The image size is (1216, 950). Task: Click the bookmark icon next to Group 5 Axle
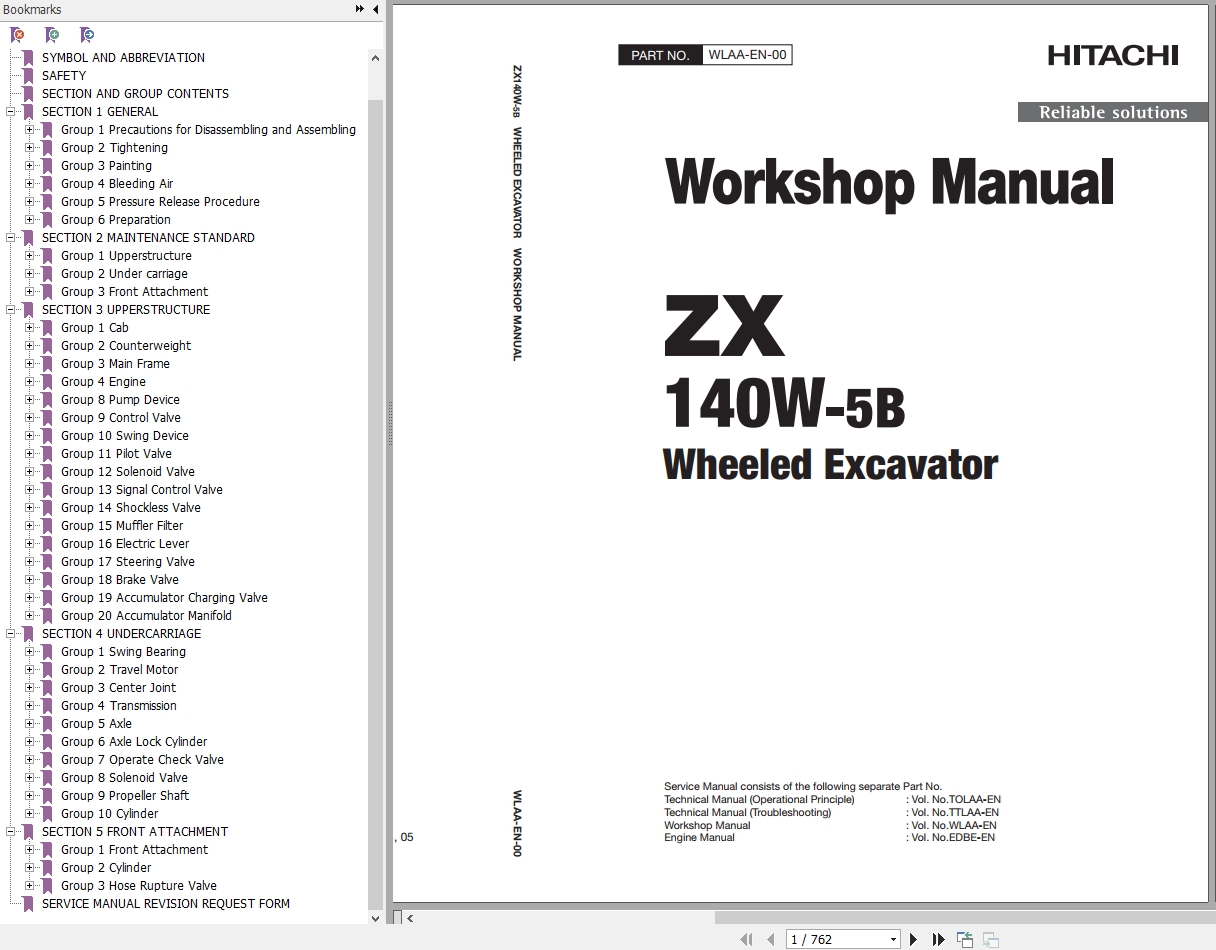point(47,724)
